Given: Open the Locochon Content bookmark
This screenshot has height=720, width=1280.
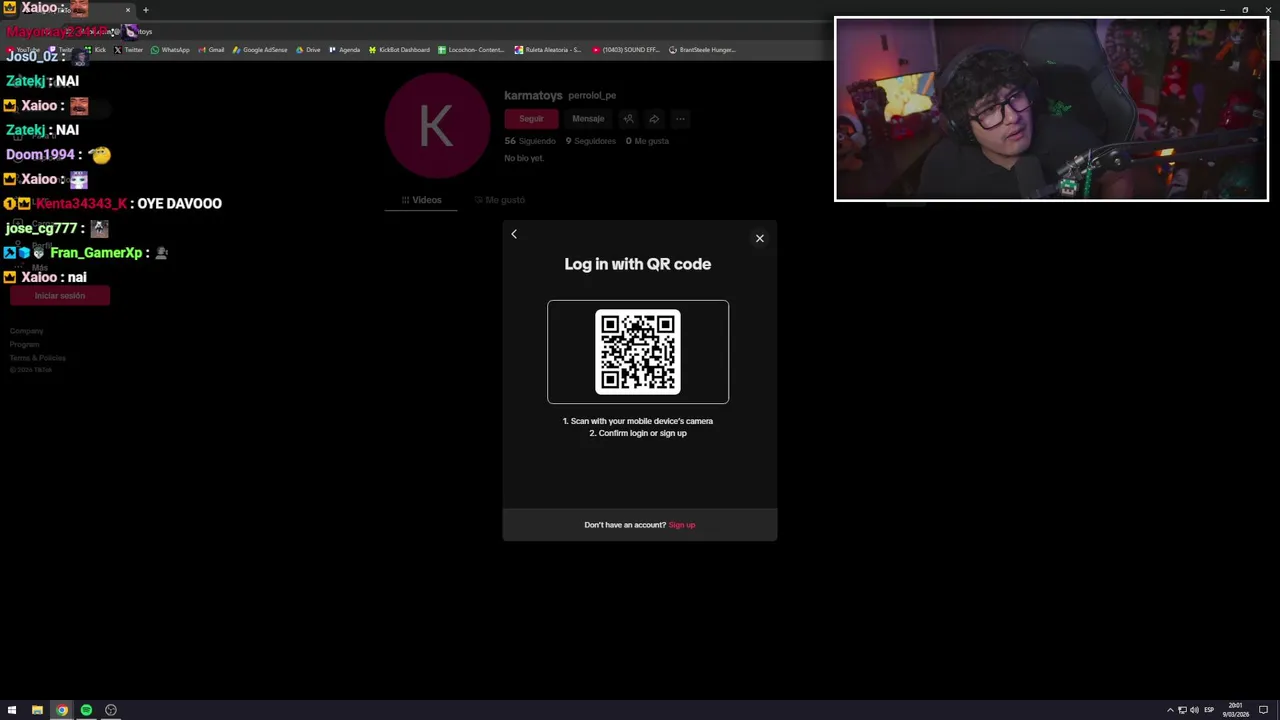Looking at the screenshot, I should pos(471,50).
